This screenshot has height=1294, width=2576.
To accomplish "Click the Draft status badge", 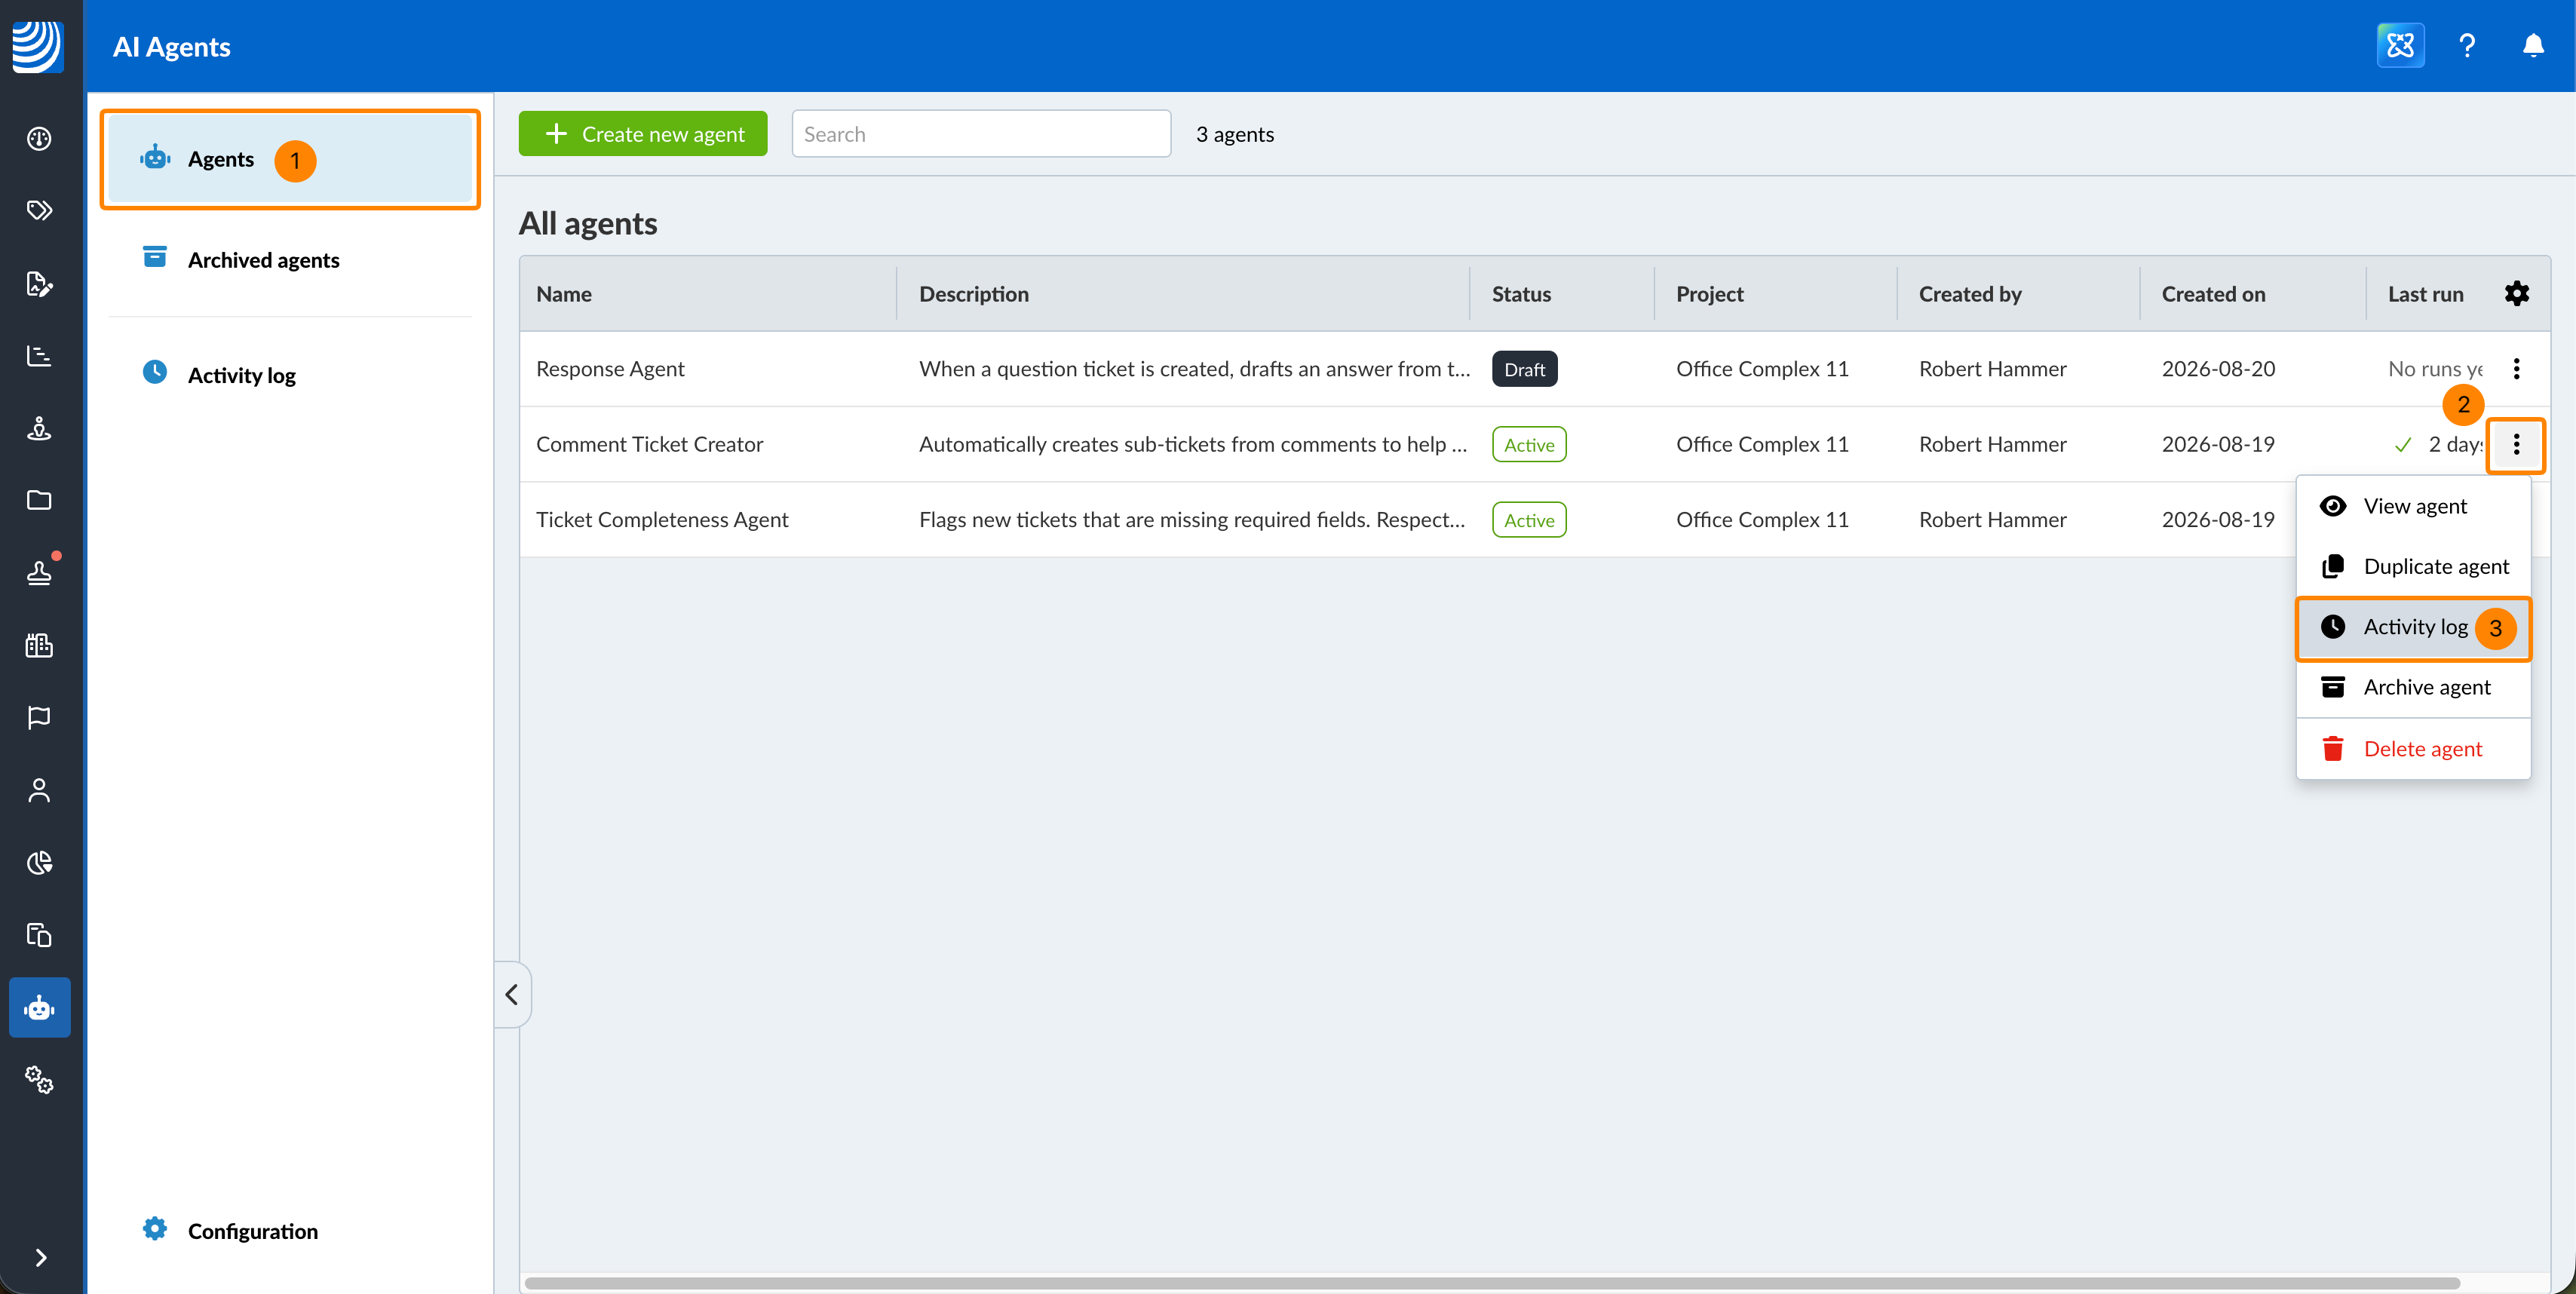I will [x=1524, y=369].
